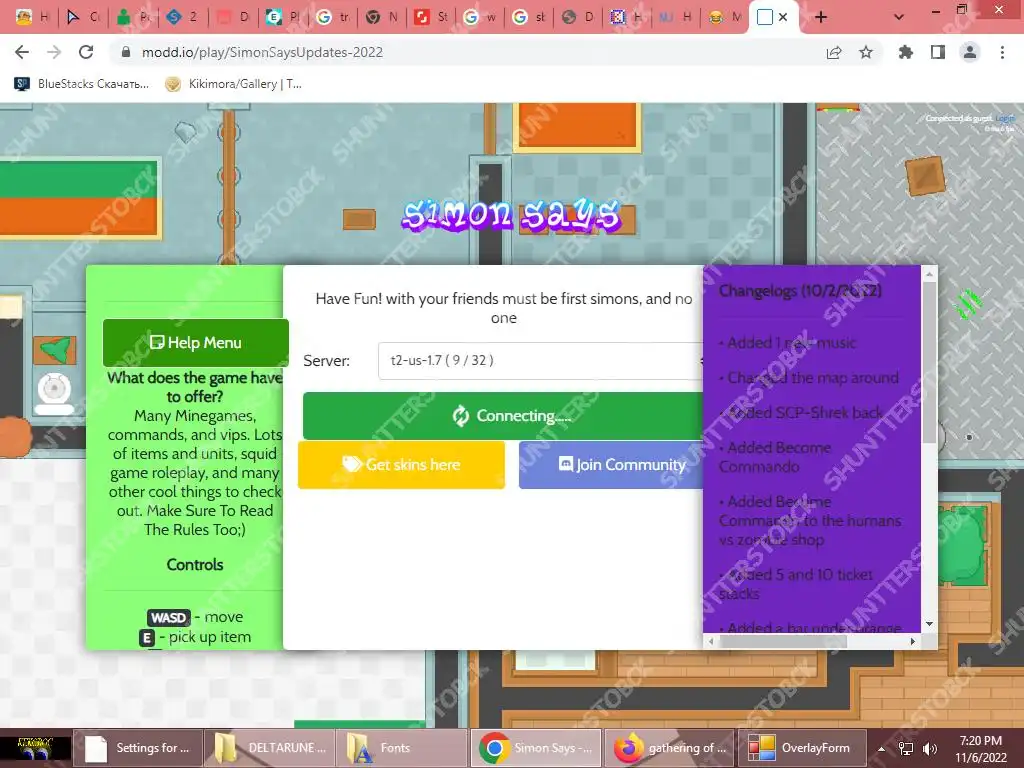
Task: Click the Changelogs scrollbar down arrow
Action: click(929, 624)
